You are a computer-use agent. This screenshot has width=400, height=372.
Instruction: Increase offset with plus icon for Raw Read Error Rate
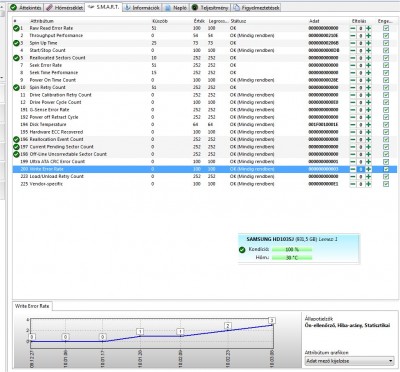[368, 28]
